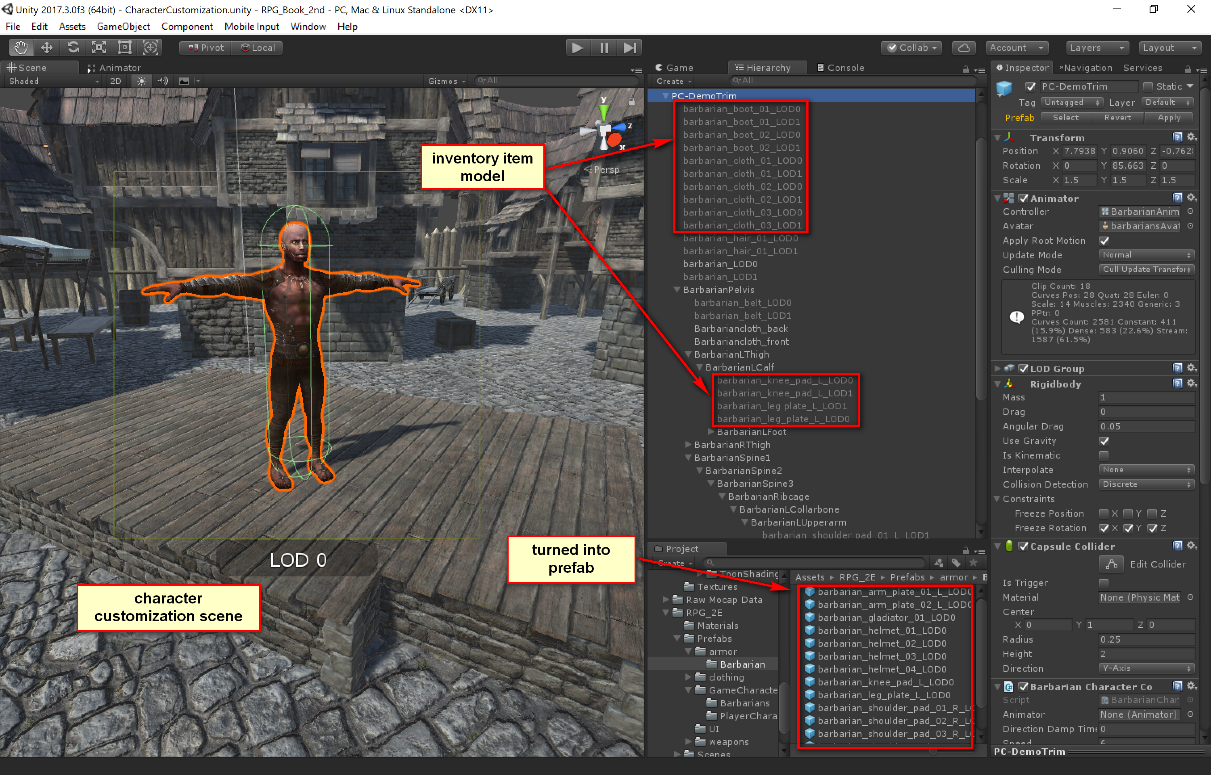
Task: Open the Component menu
Action: (187, 27)
